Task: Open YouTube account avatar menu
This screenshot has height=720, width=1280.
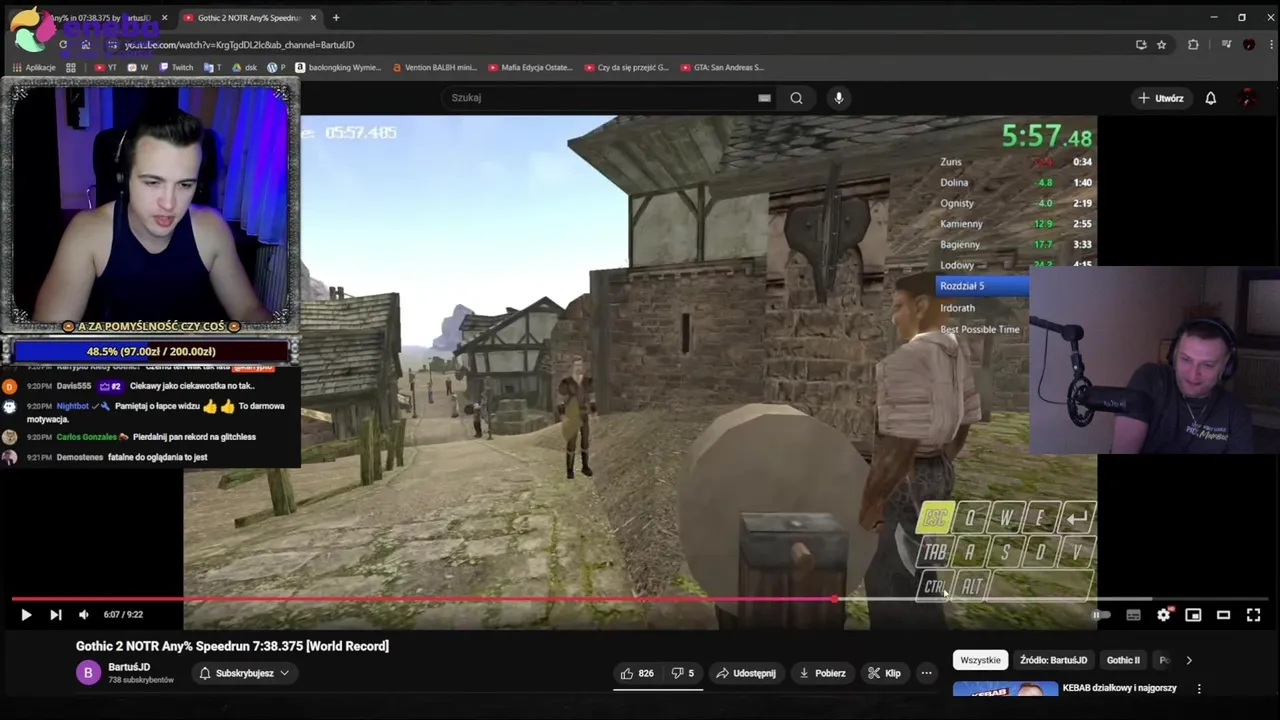Action: [1247, 98]
